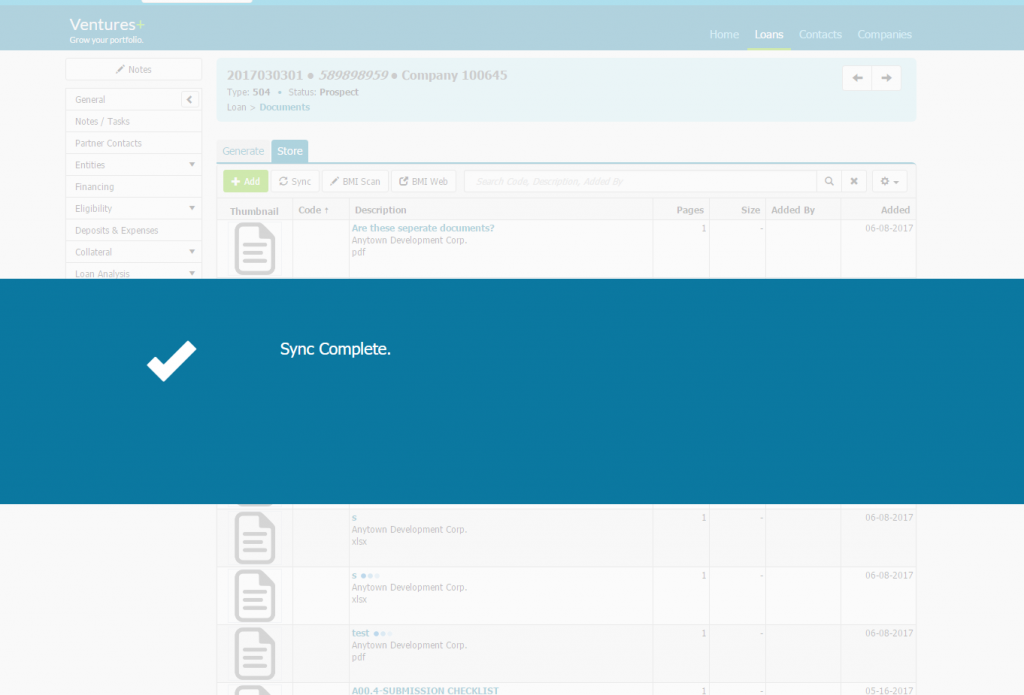Click the 'Company 100645' header text
Screen dimensions: 1024x695
454,75
